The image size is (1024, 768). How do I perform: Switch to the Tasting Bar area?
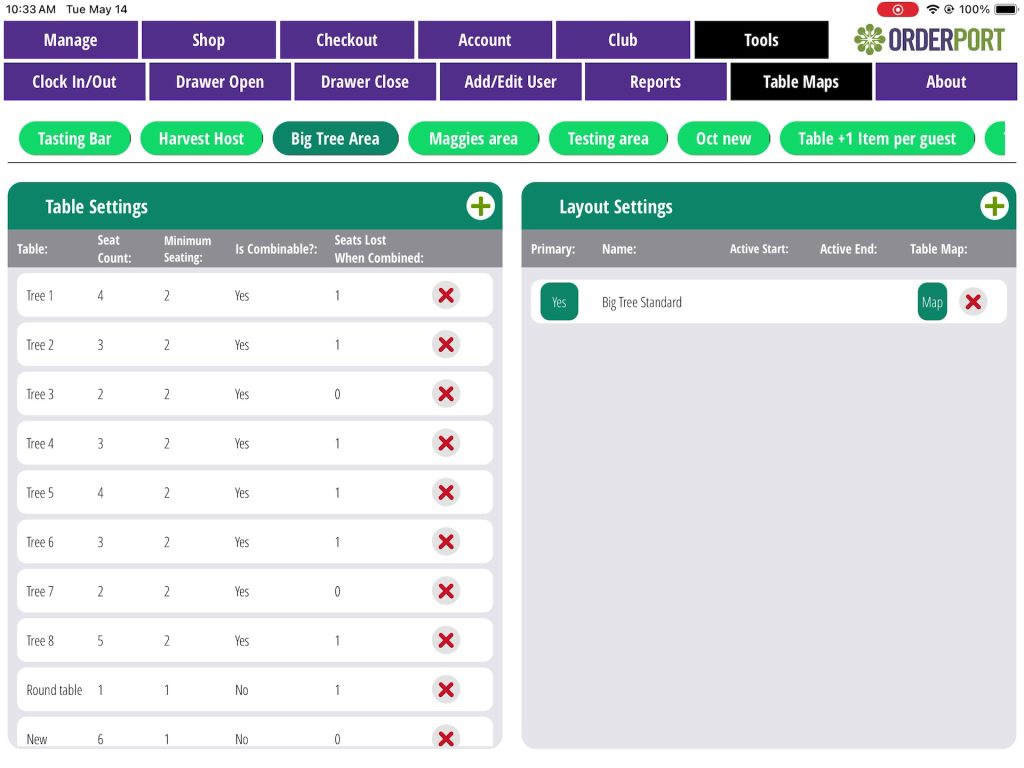pos(74,139)
